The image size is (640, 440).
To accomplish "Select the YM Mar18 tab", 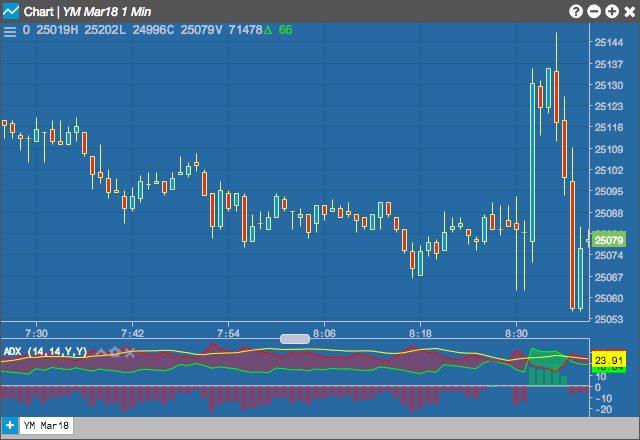I will [x=46, y=425].
